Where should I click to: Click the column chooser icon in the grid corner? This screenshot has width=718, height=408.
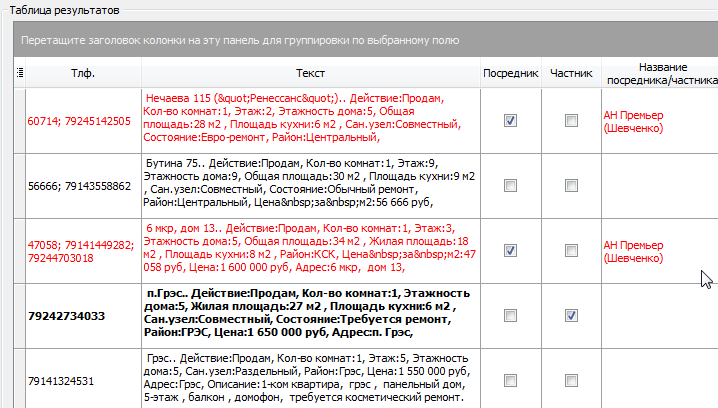(x=21, y=74)
